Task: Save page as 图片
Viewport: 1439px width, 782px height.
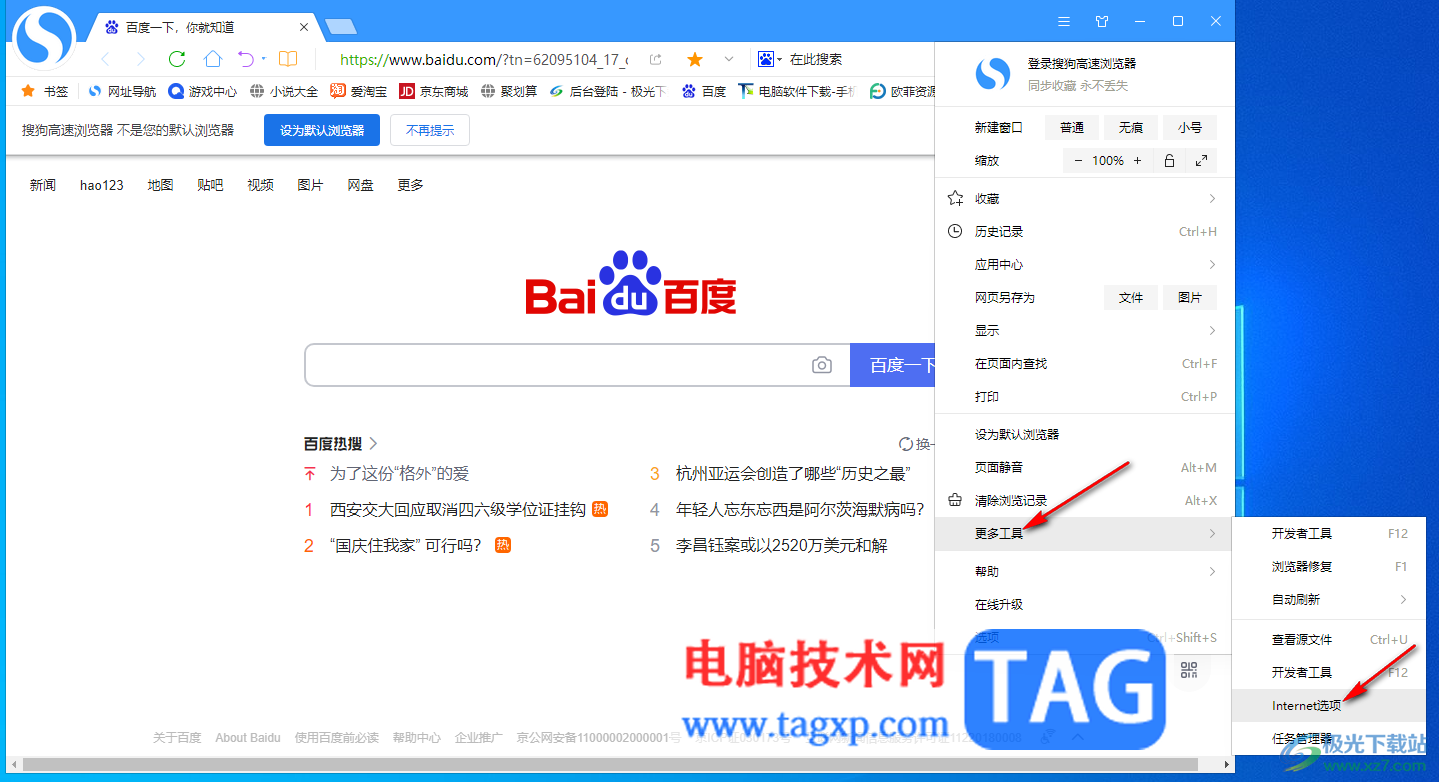Action: coord(1190,297)
